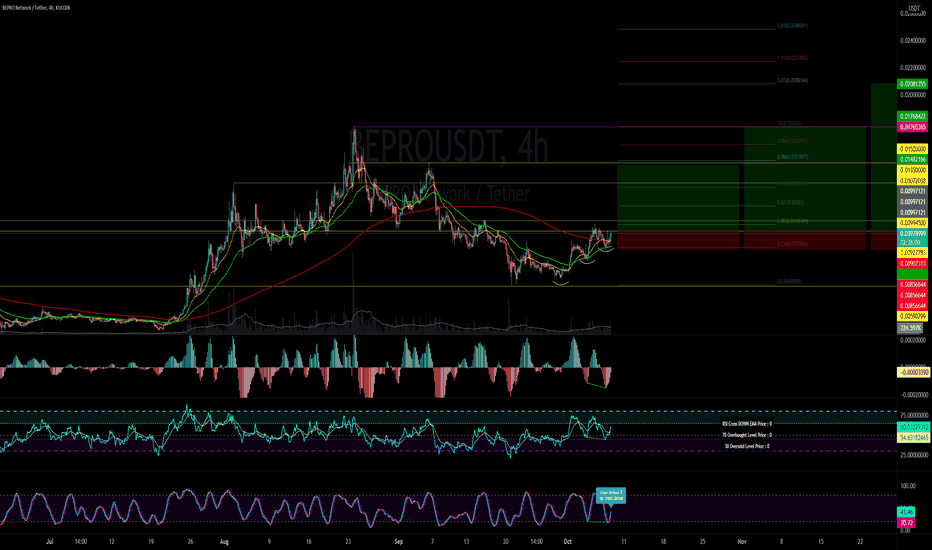Click the 0.236 Fibonacci retracement level label
The image size is (932, 550).
(x=792, y=244)
